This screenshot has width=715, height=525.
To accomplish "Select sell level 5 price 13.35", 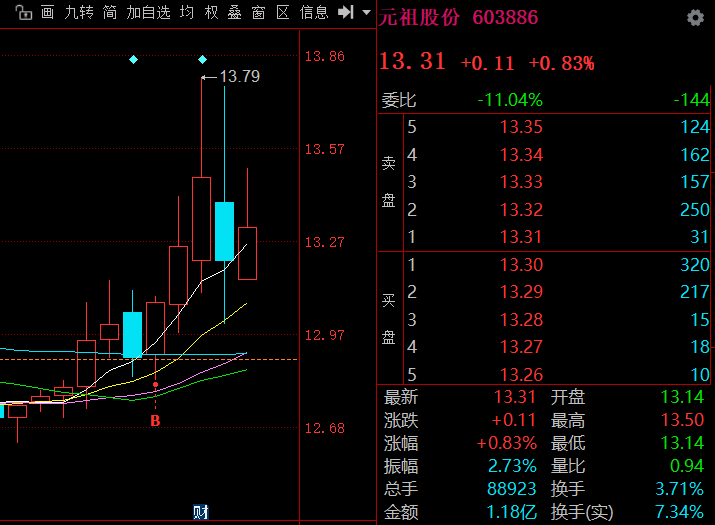I will [521, 127].
